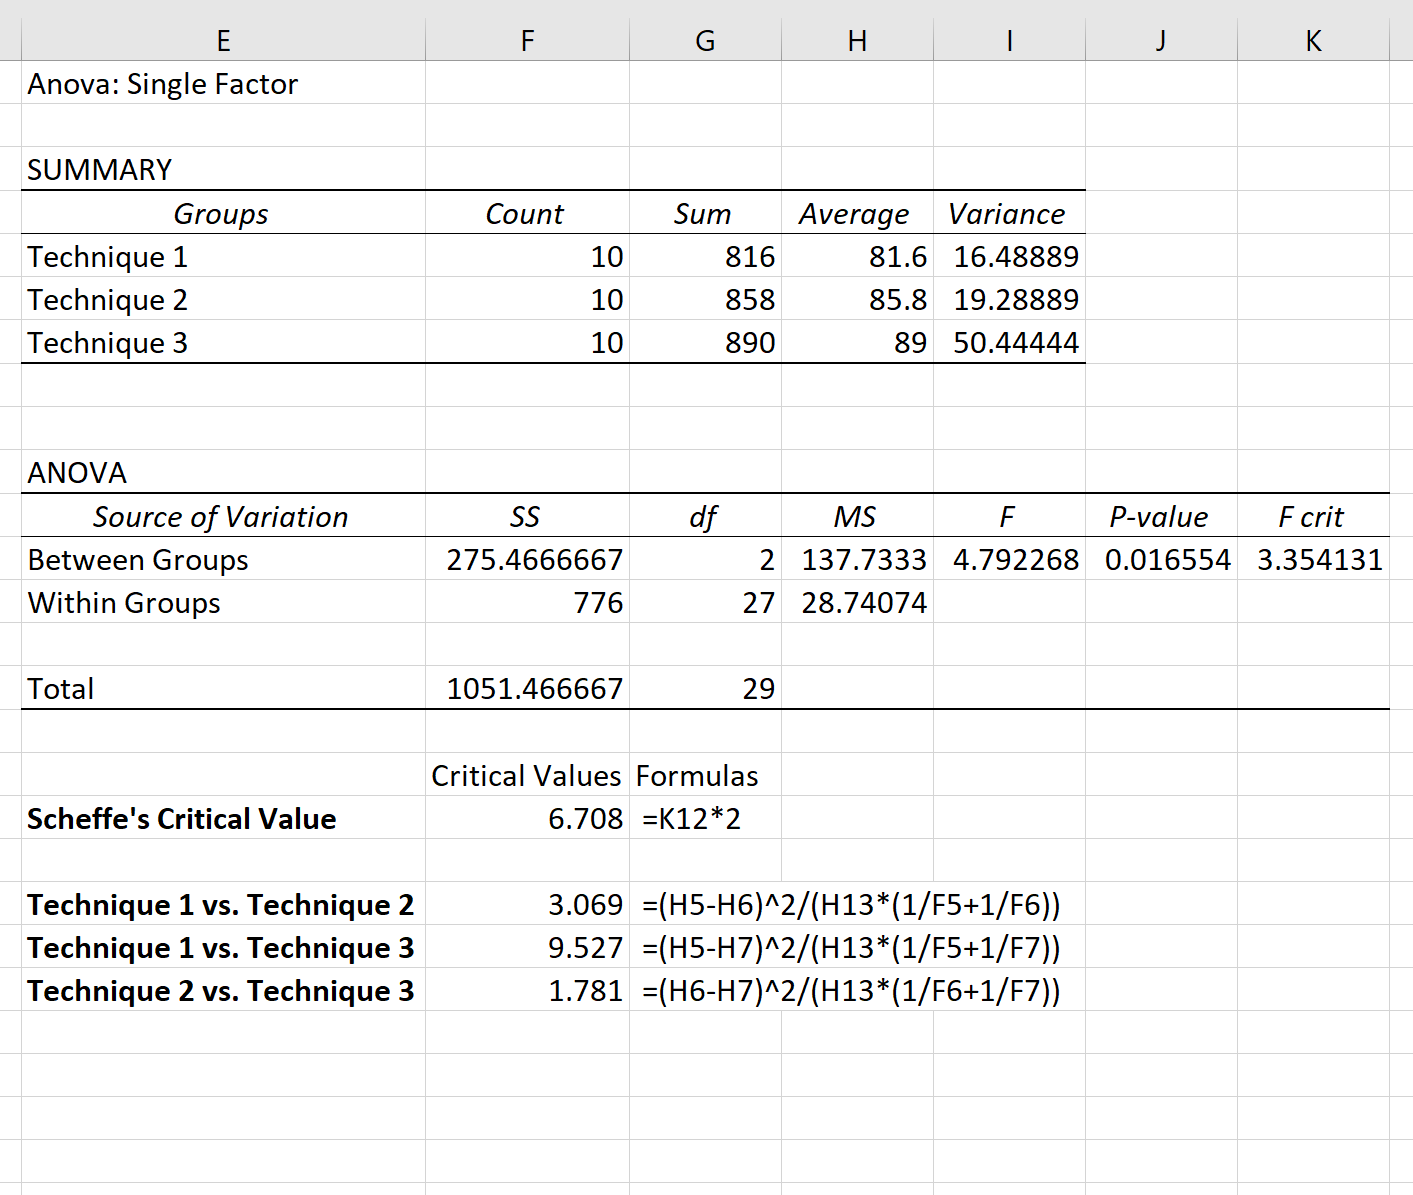Select variance cell 16.48889
The height and width of the screenshot is (1195, 1413).
pyautogui.click(x=1009, y=256)
